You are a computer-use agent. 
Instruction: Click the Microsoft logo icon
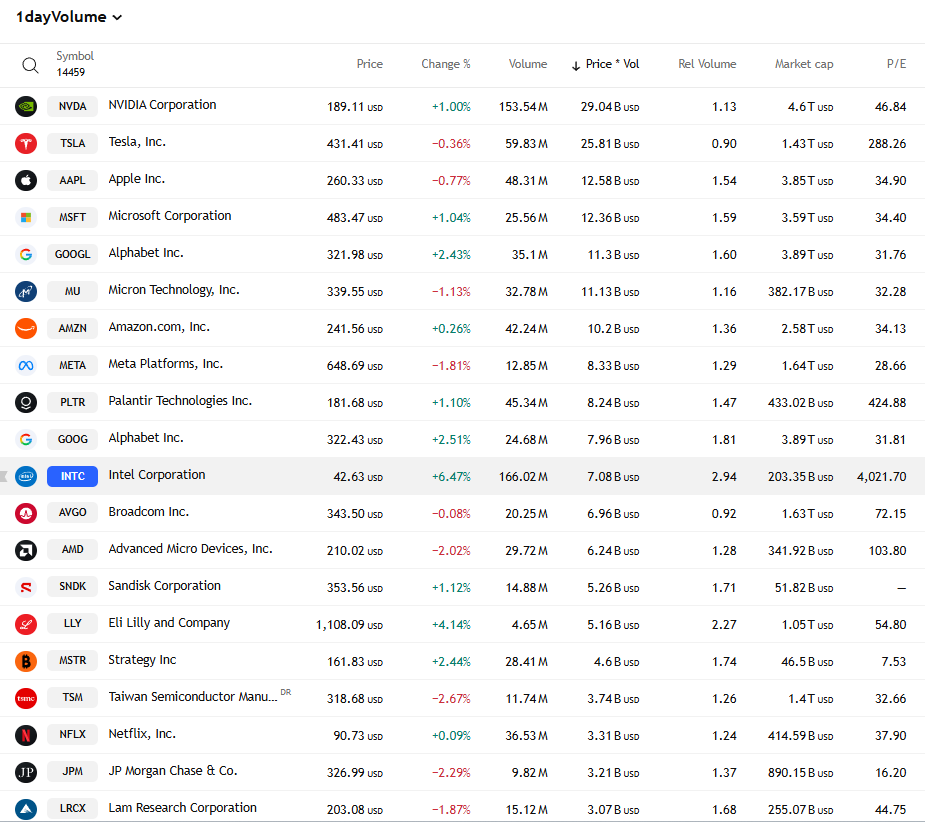point(26,217)
